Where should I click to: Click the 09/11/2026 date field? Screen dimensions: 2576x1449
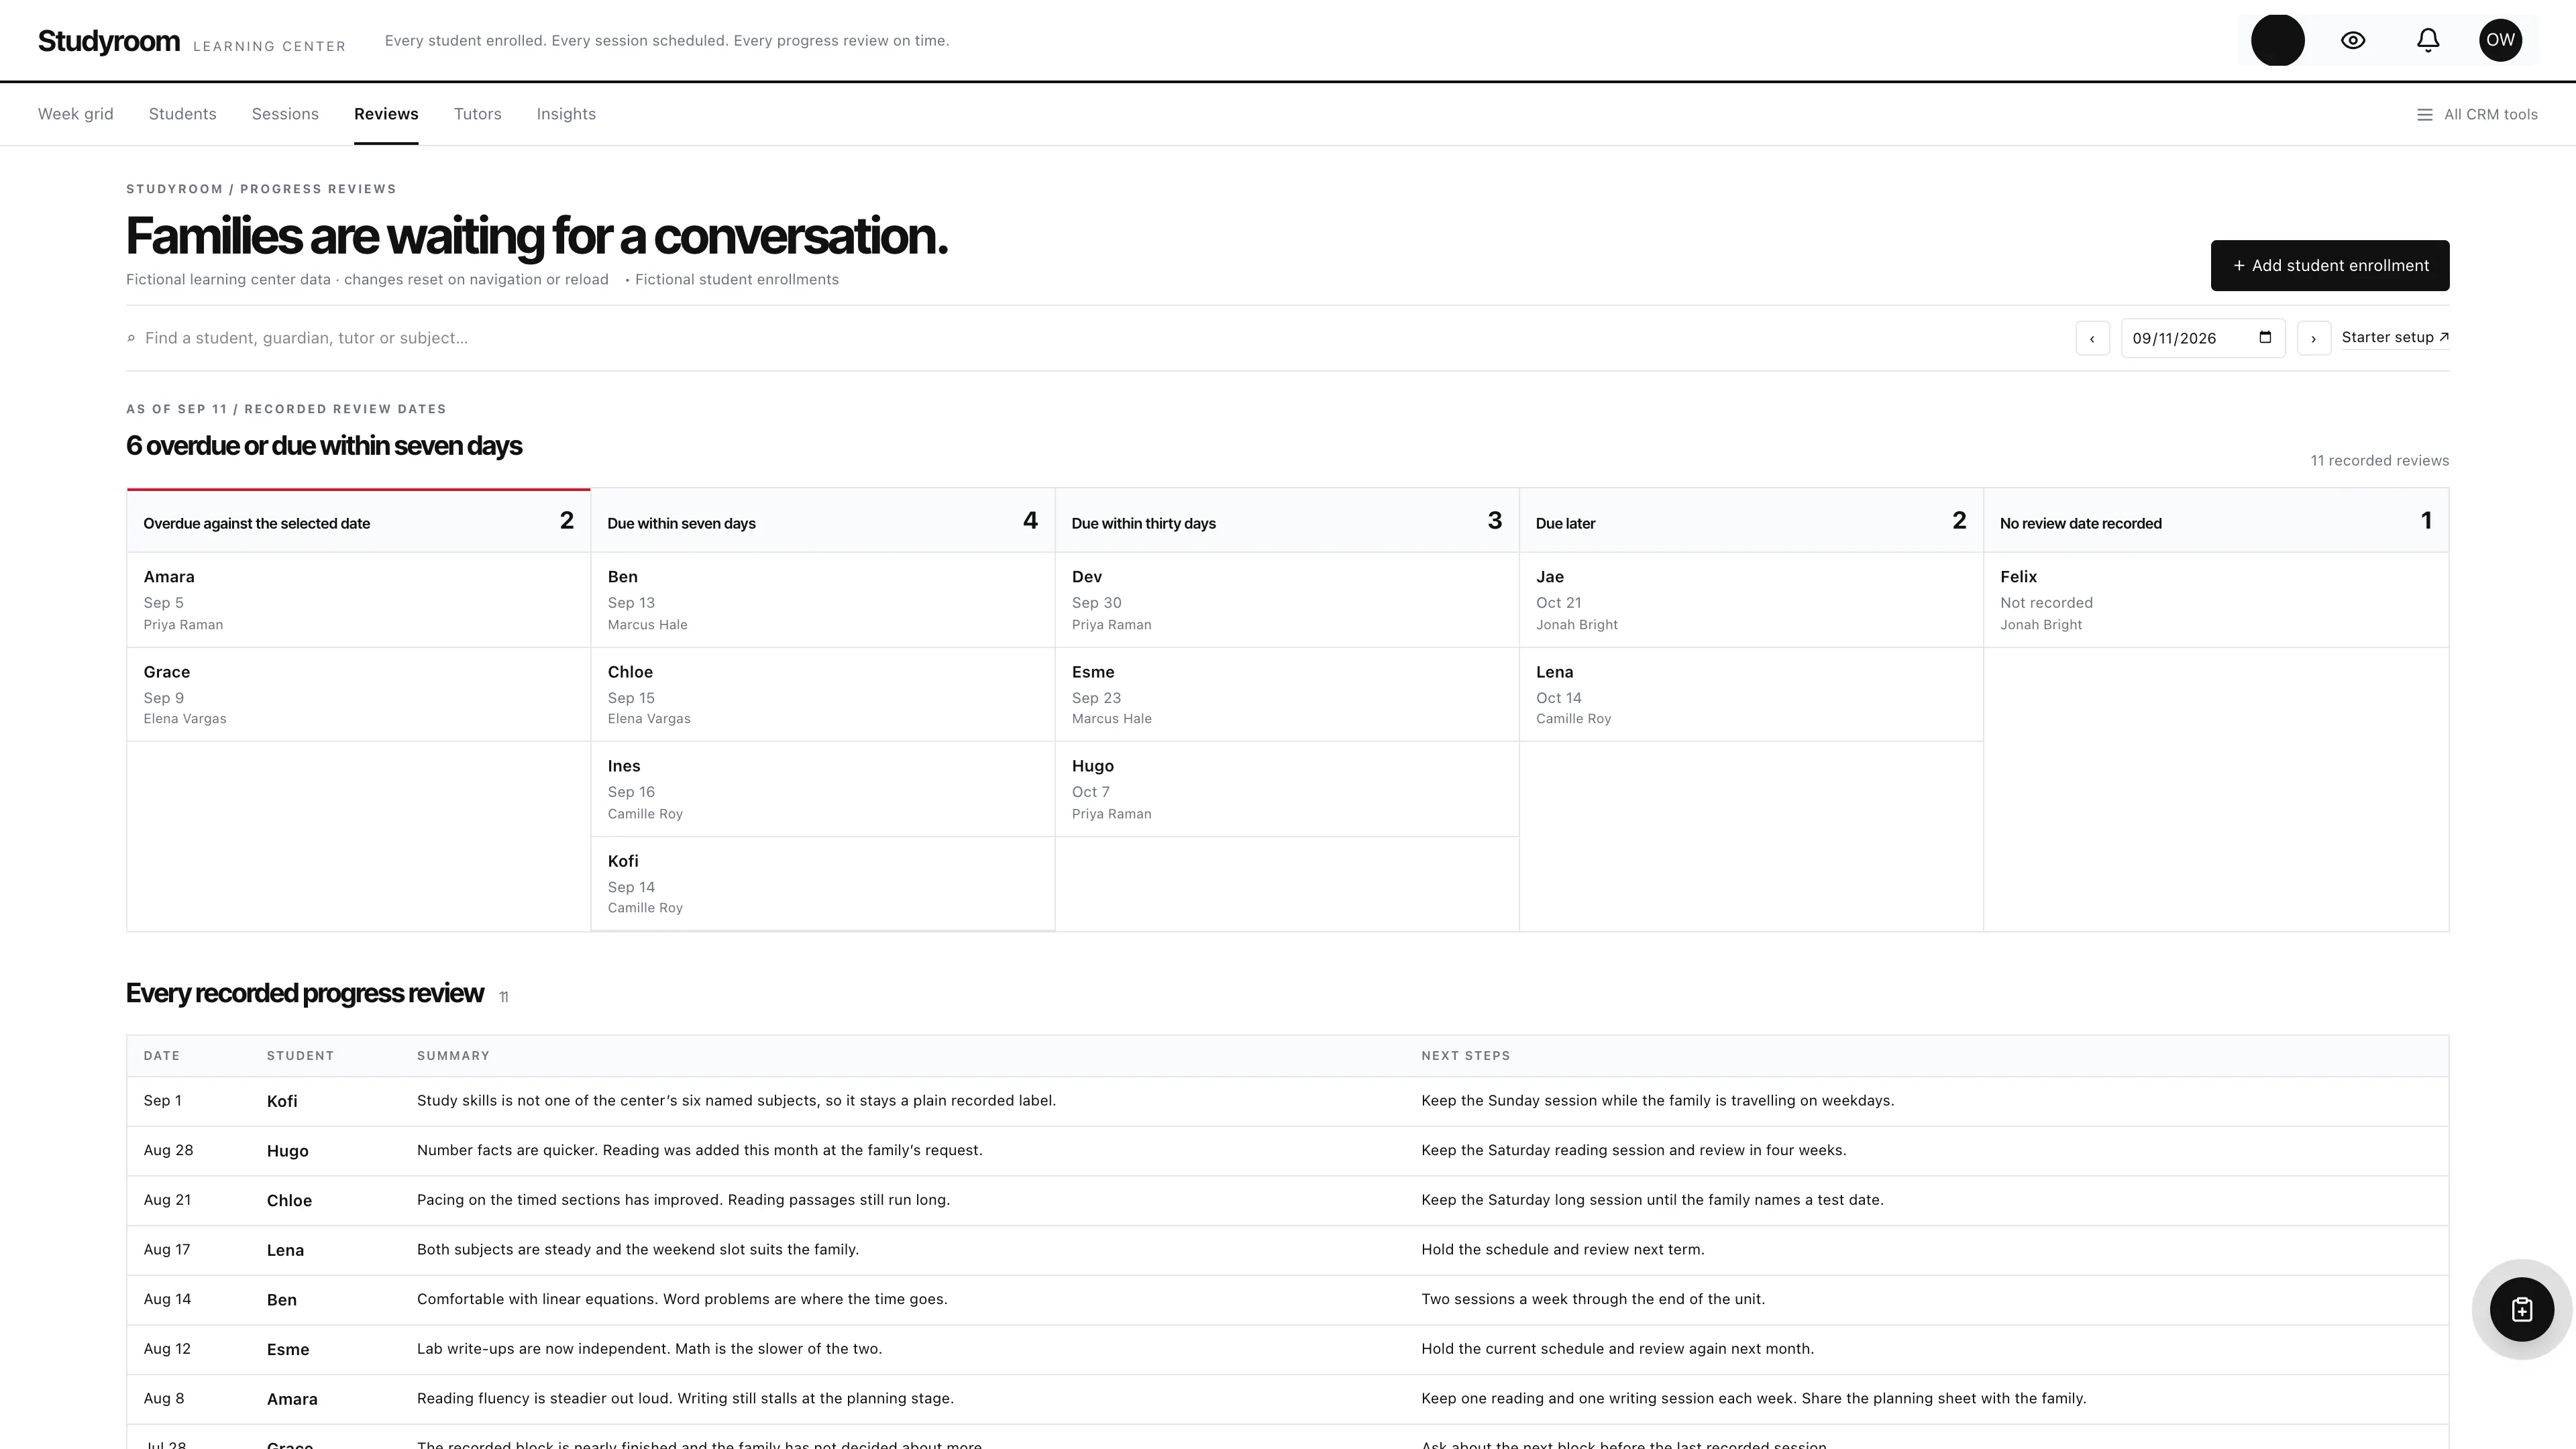click(2203, 338)
